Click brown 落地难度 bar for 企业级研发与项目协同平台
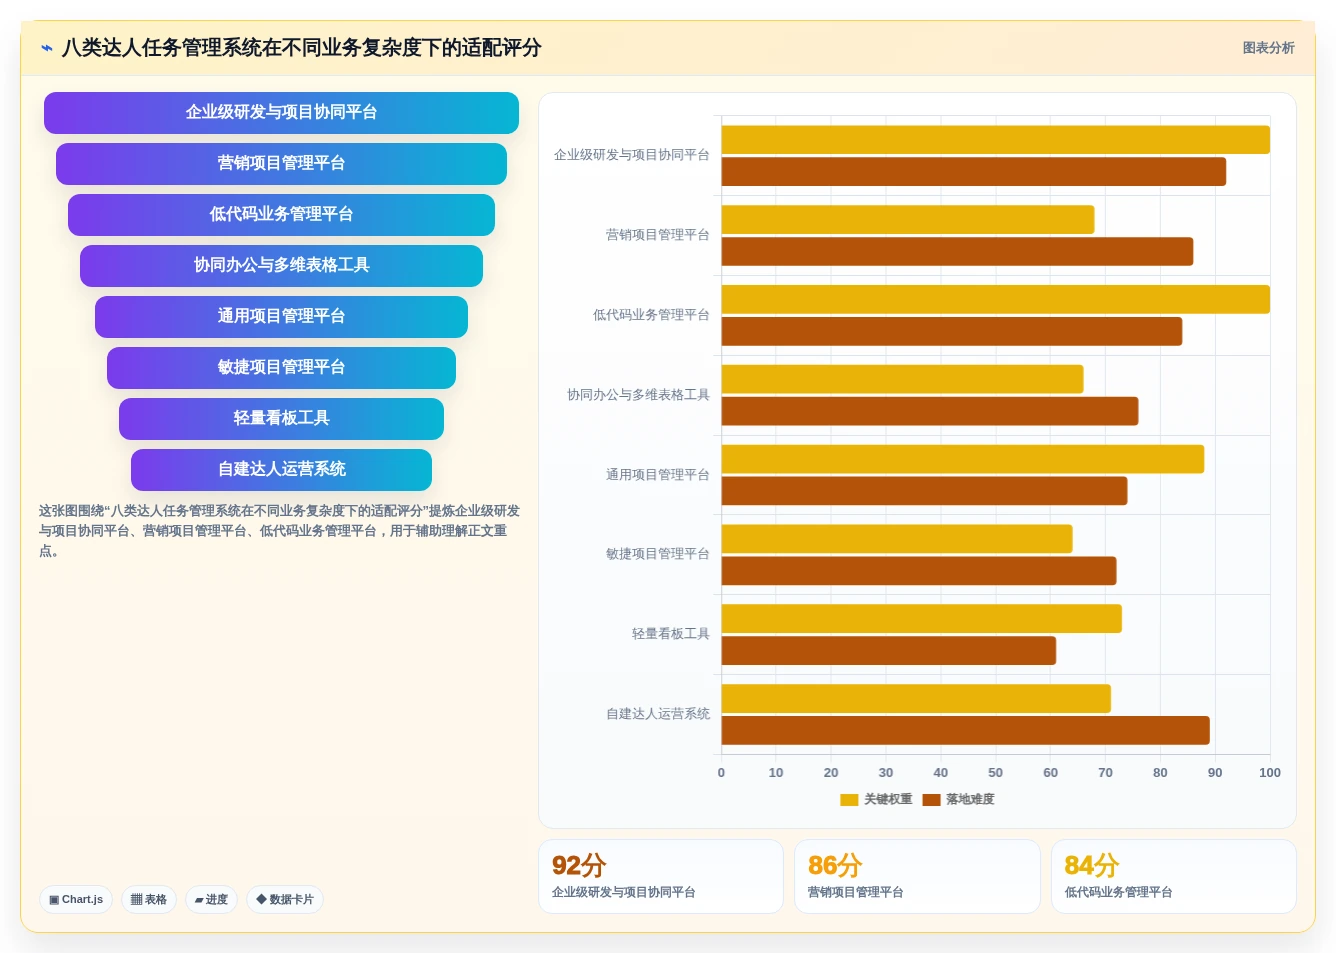Image resolution: width=1336 pixels, height=953 pixels. point(973,172)
